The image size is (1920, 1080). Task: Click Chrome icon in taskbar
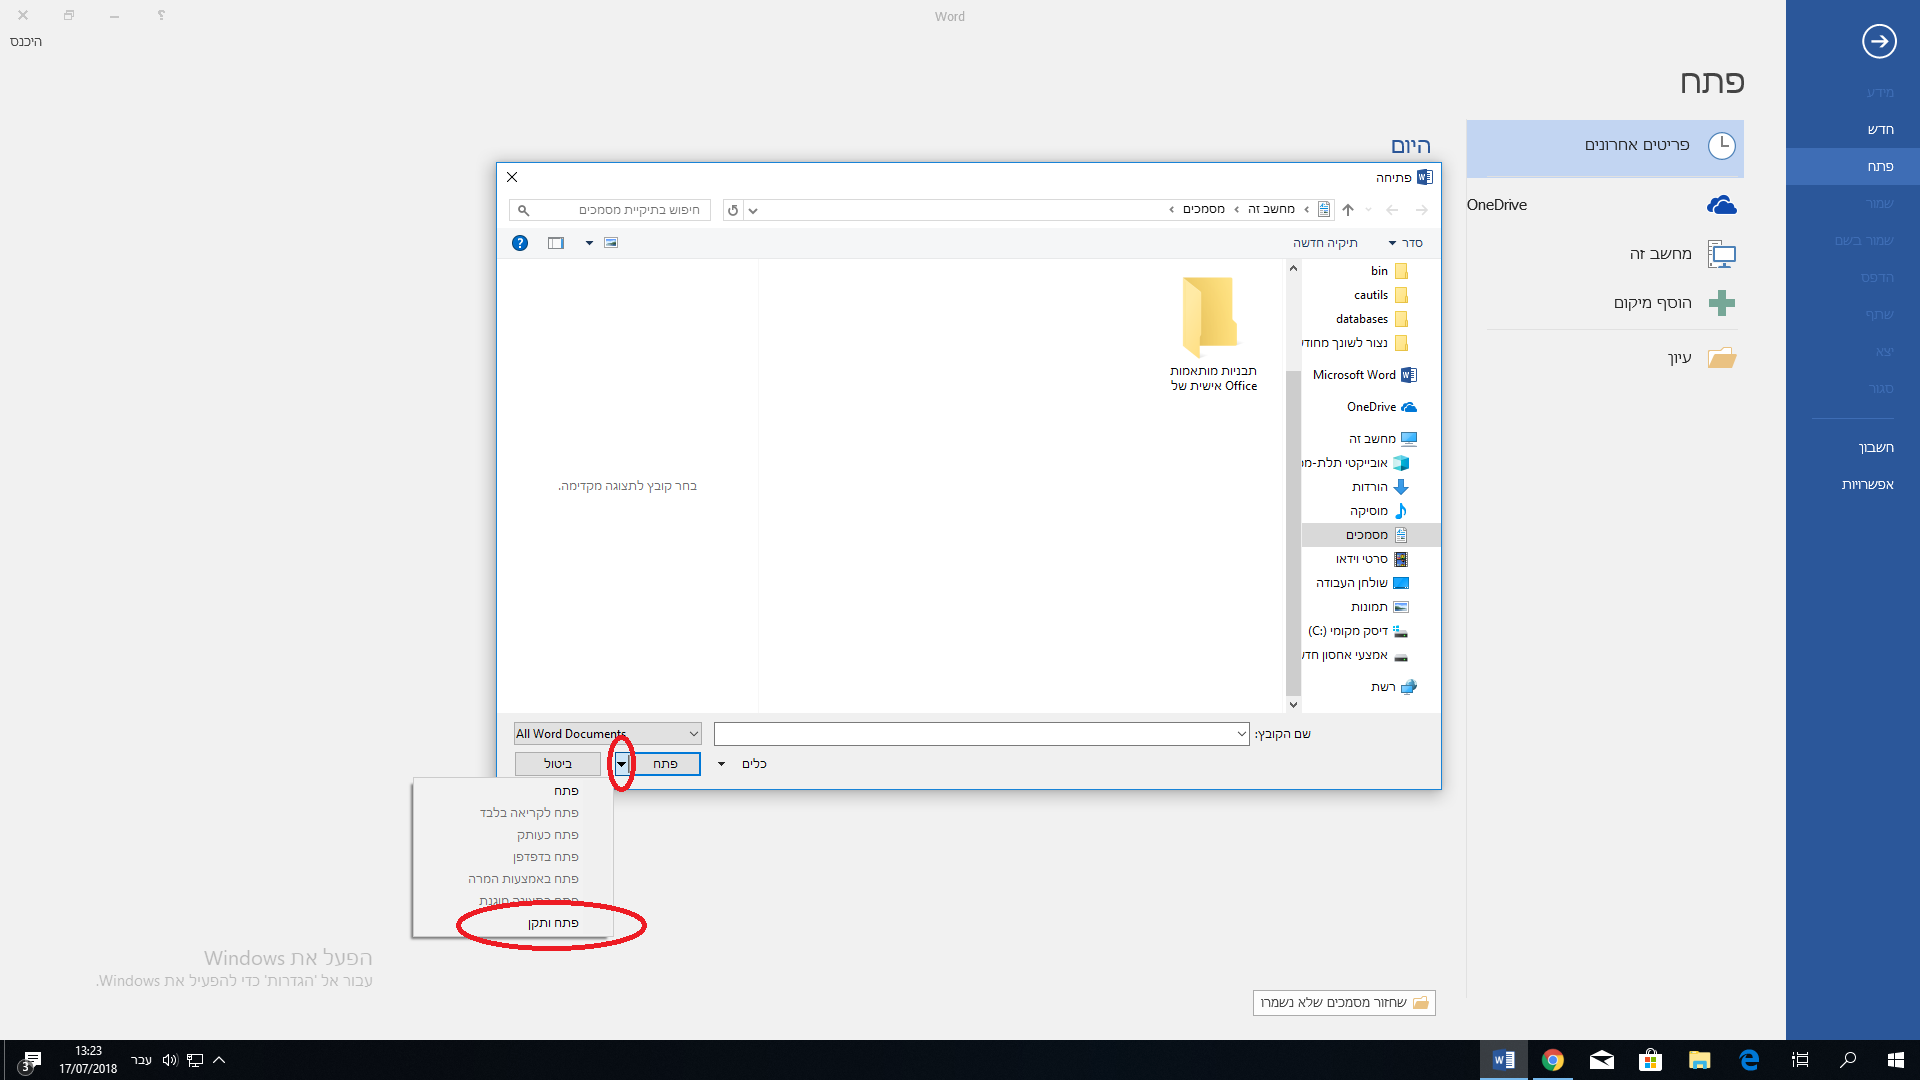pyautogui.click(x=1552, y=1060)
